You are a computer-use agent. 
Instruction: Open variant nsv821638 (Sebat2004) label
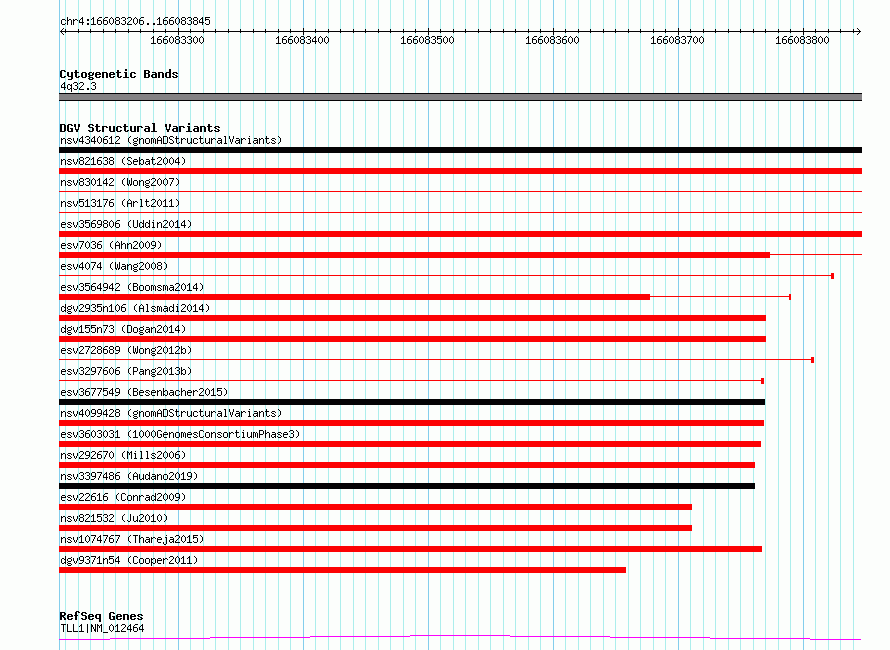(123, 161)
